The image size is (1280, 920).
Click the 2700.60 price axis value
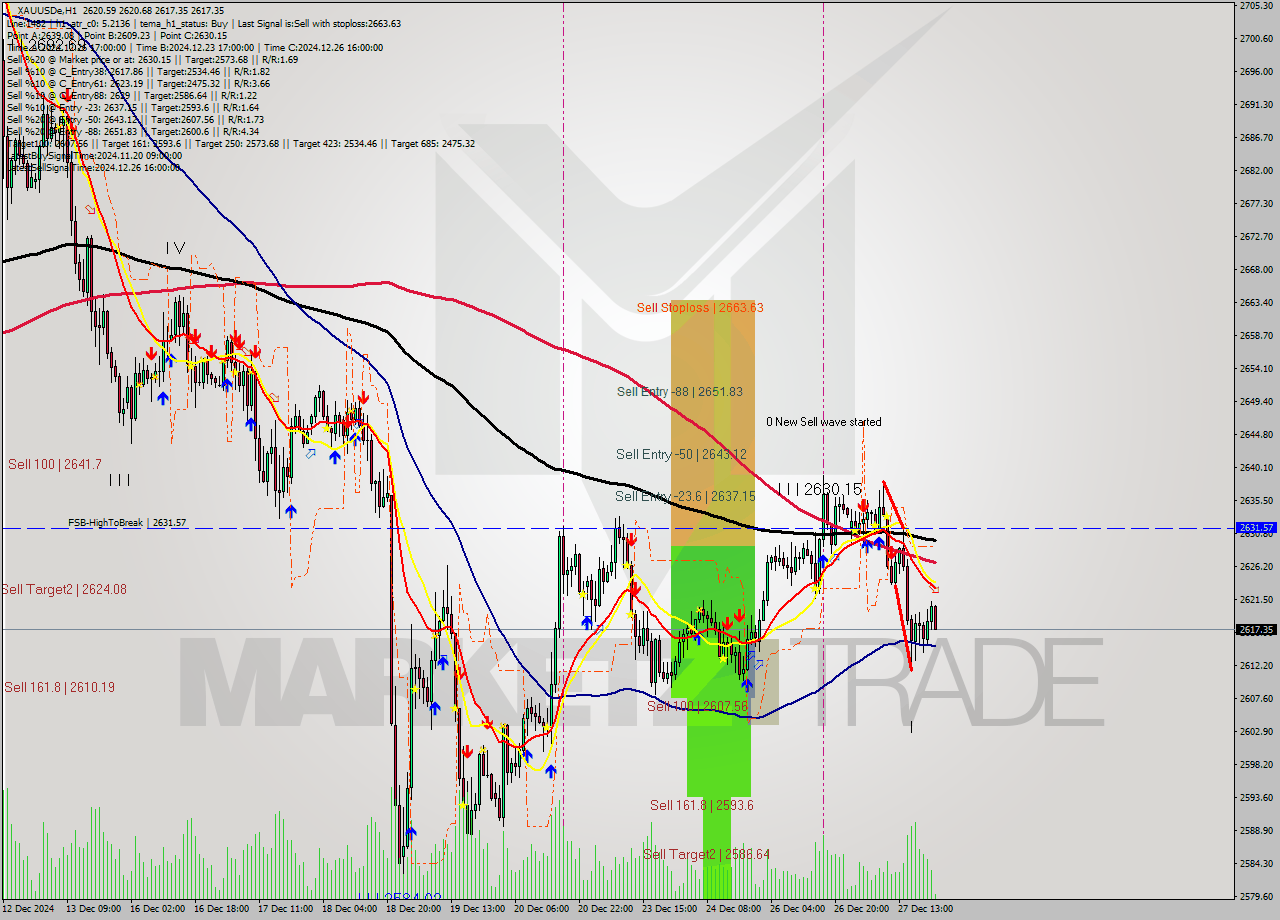1256,39
